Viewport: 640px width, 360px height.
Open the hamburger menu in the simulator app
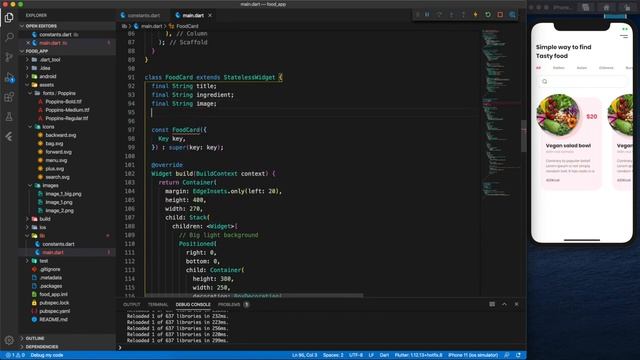[x=624, y=36]
